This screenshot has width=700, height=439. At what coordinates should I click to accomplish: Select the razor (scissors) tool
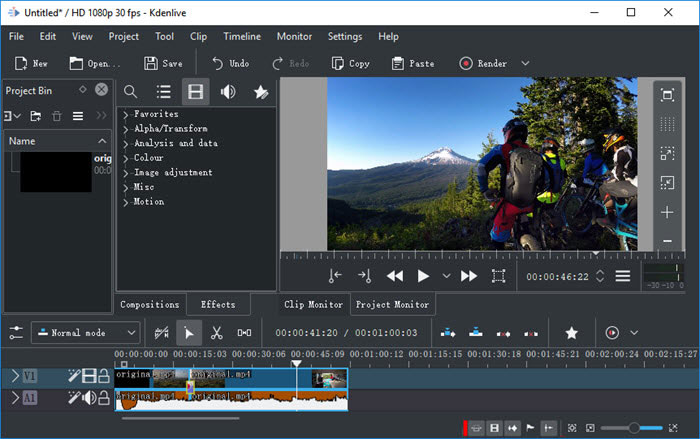tap(216, 332)
